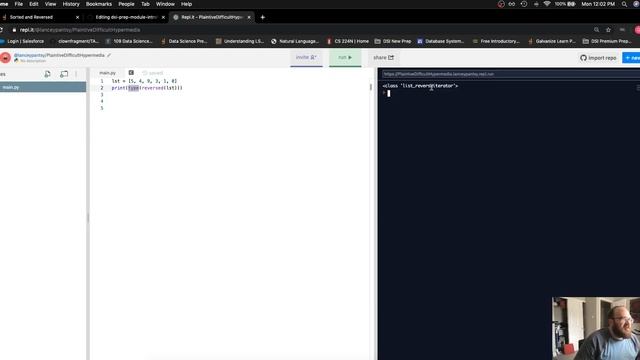Viewport: 640px width, 360px height.
Task: Switch to Sorted and Reversed browser tab
Action: 31,17
